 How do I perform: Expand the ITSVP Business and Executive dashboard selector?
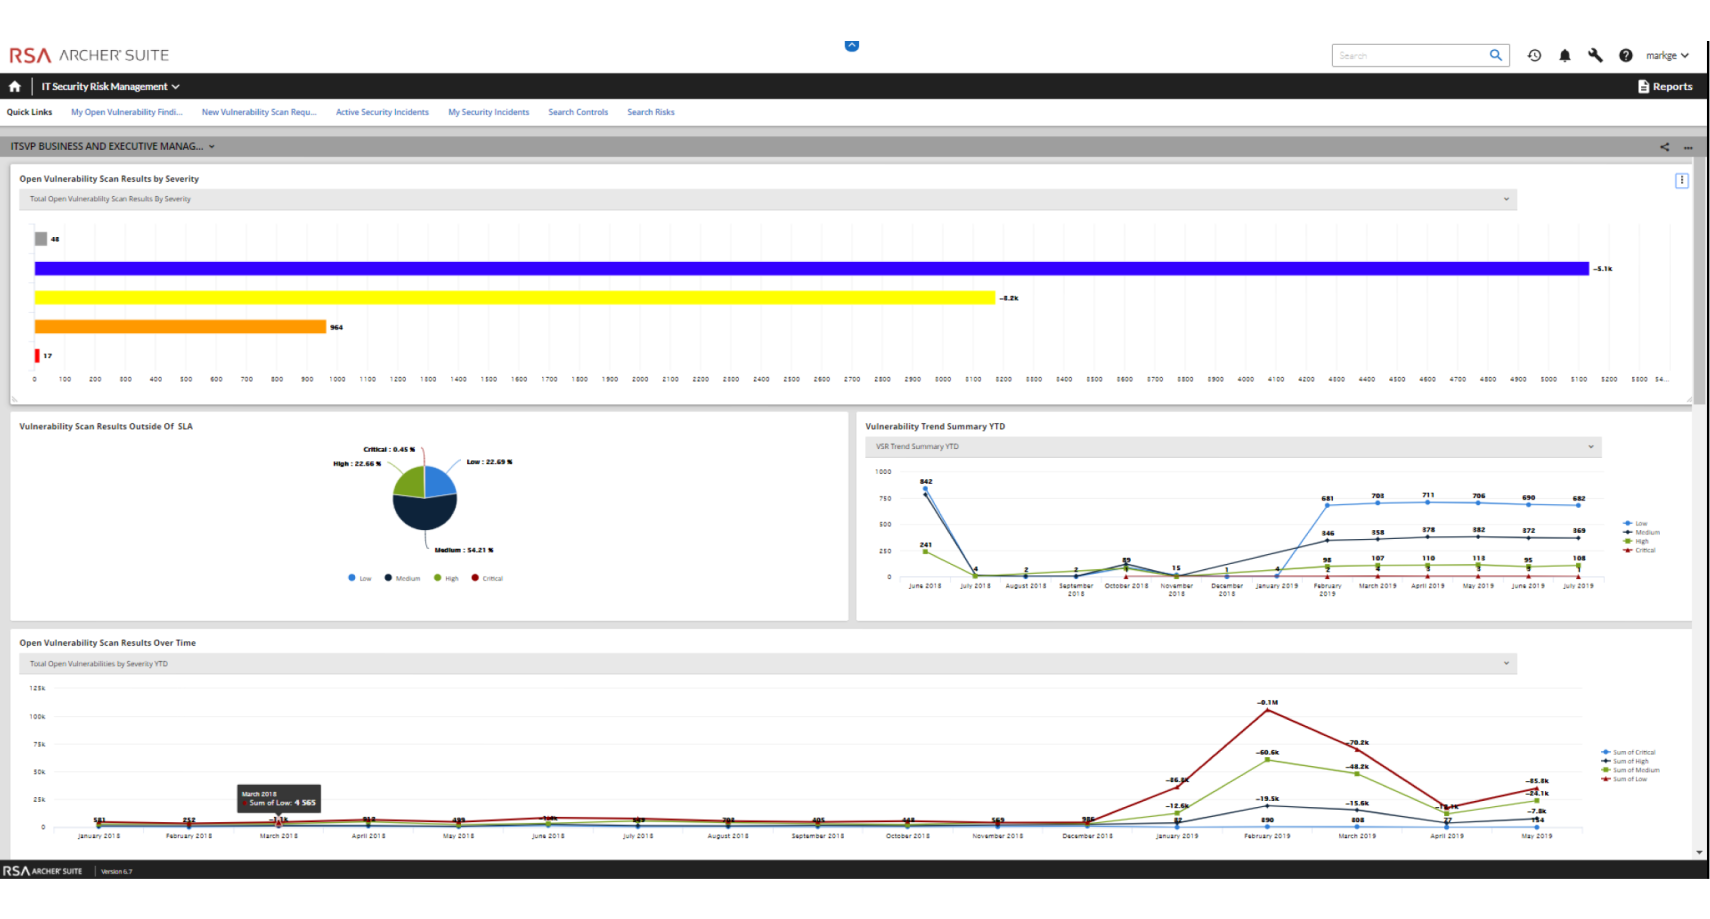112,146
